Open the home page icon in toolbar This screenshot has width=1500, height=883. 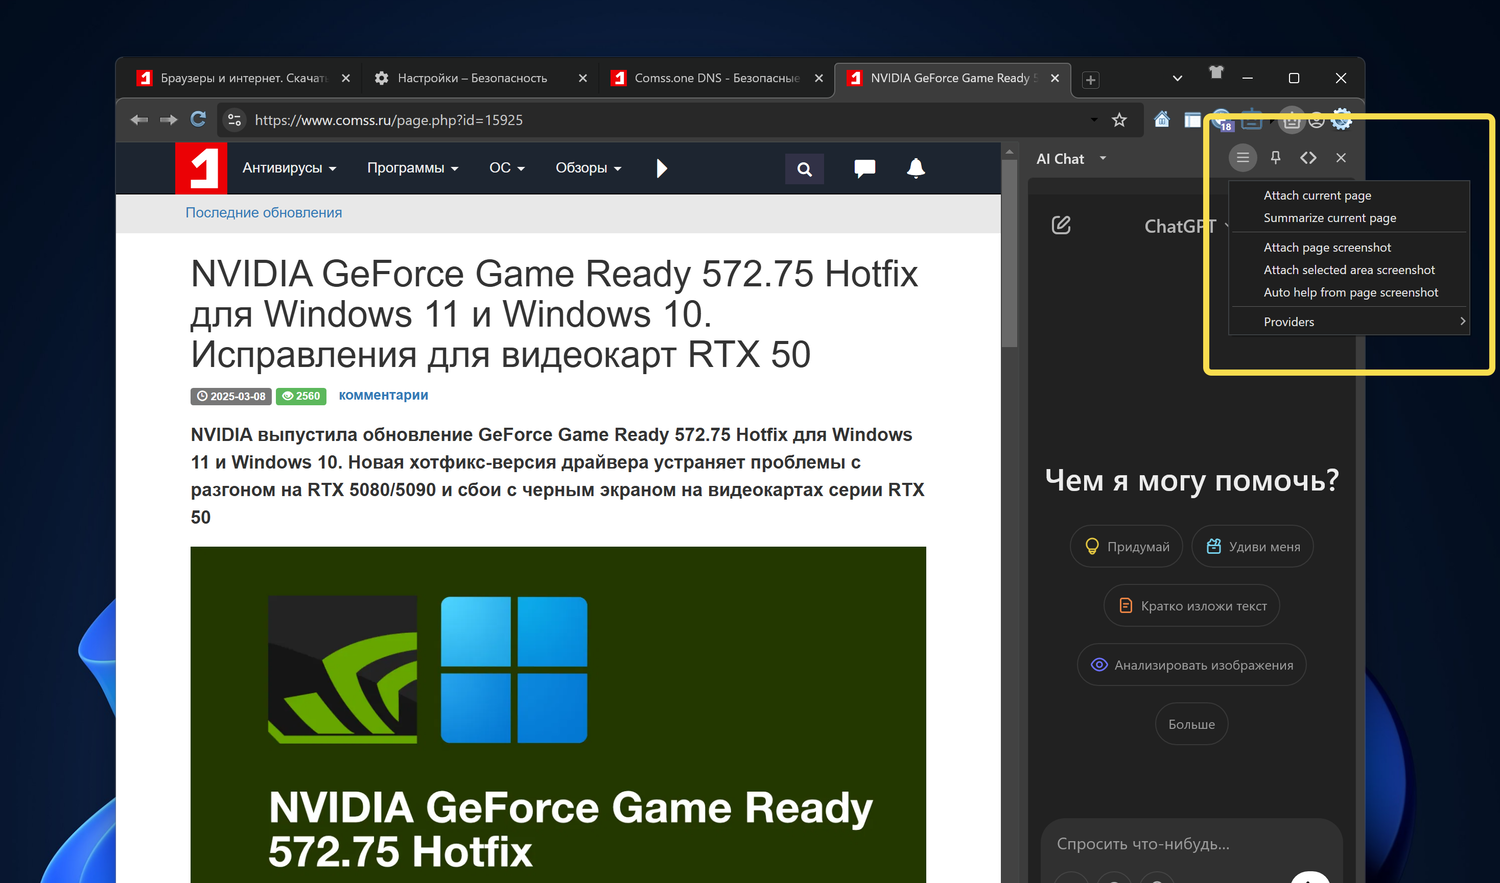[x=1162, y=120]
